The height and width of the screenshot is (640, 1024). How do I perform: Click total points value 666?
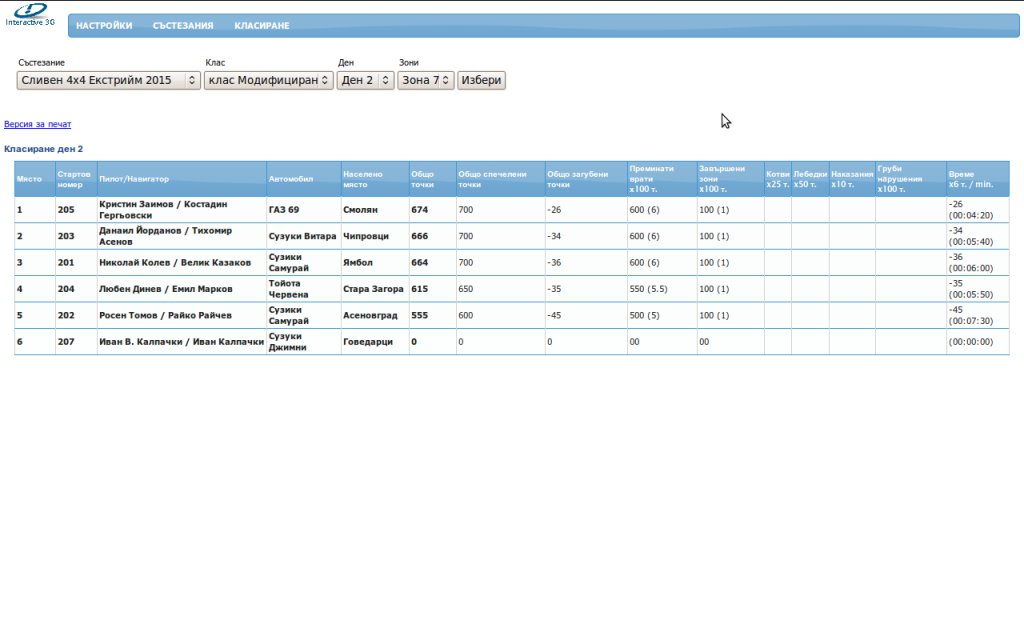pos(419,236)
